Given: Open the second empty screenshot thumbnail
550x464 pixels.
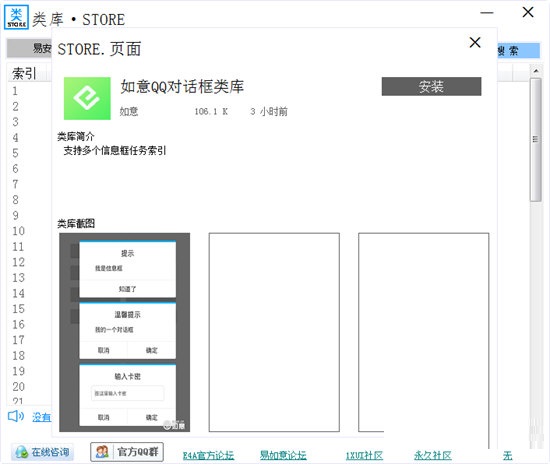Looking at the screenshot, I should (x=274, y=332).
